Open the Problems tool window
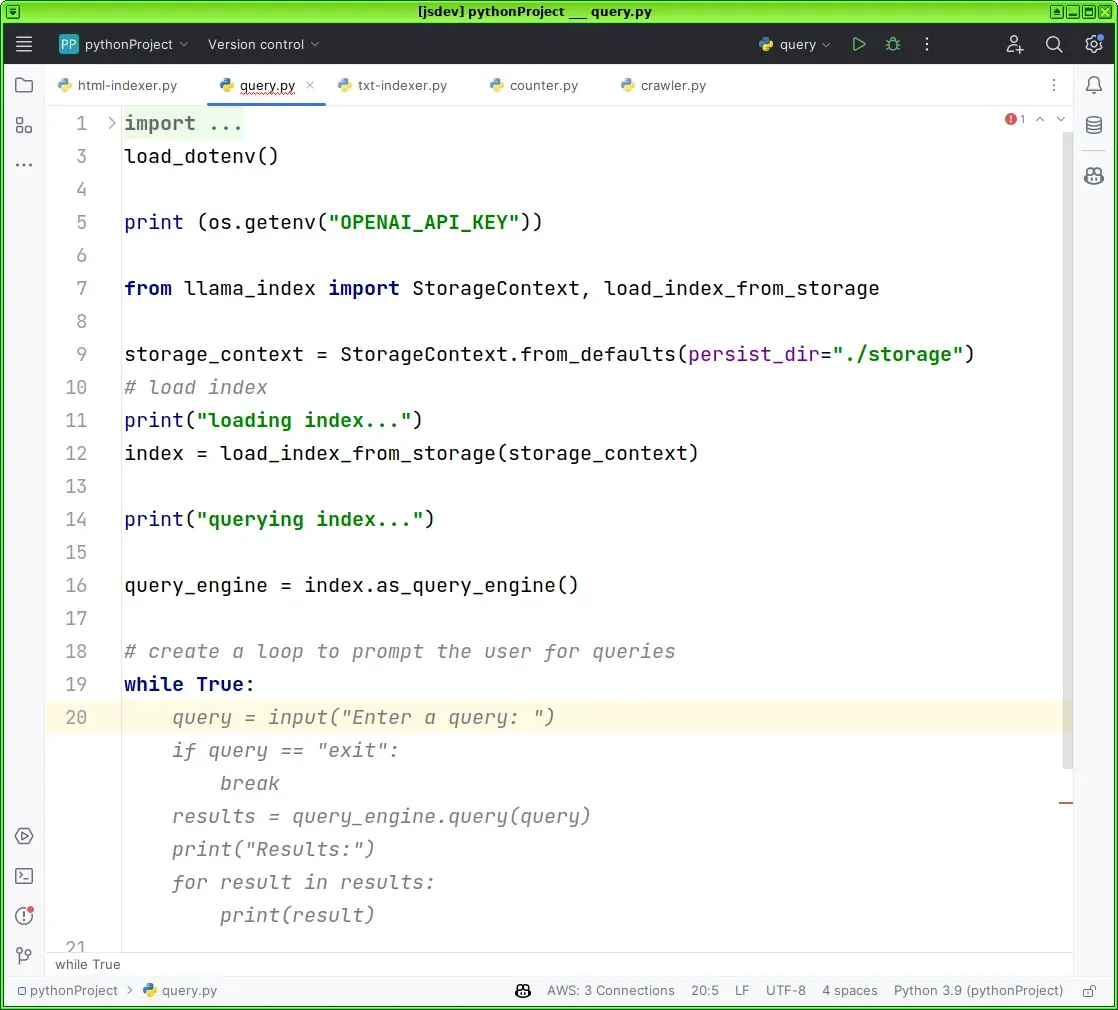 [x=24, y=915]
